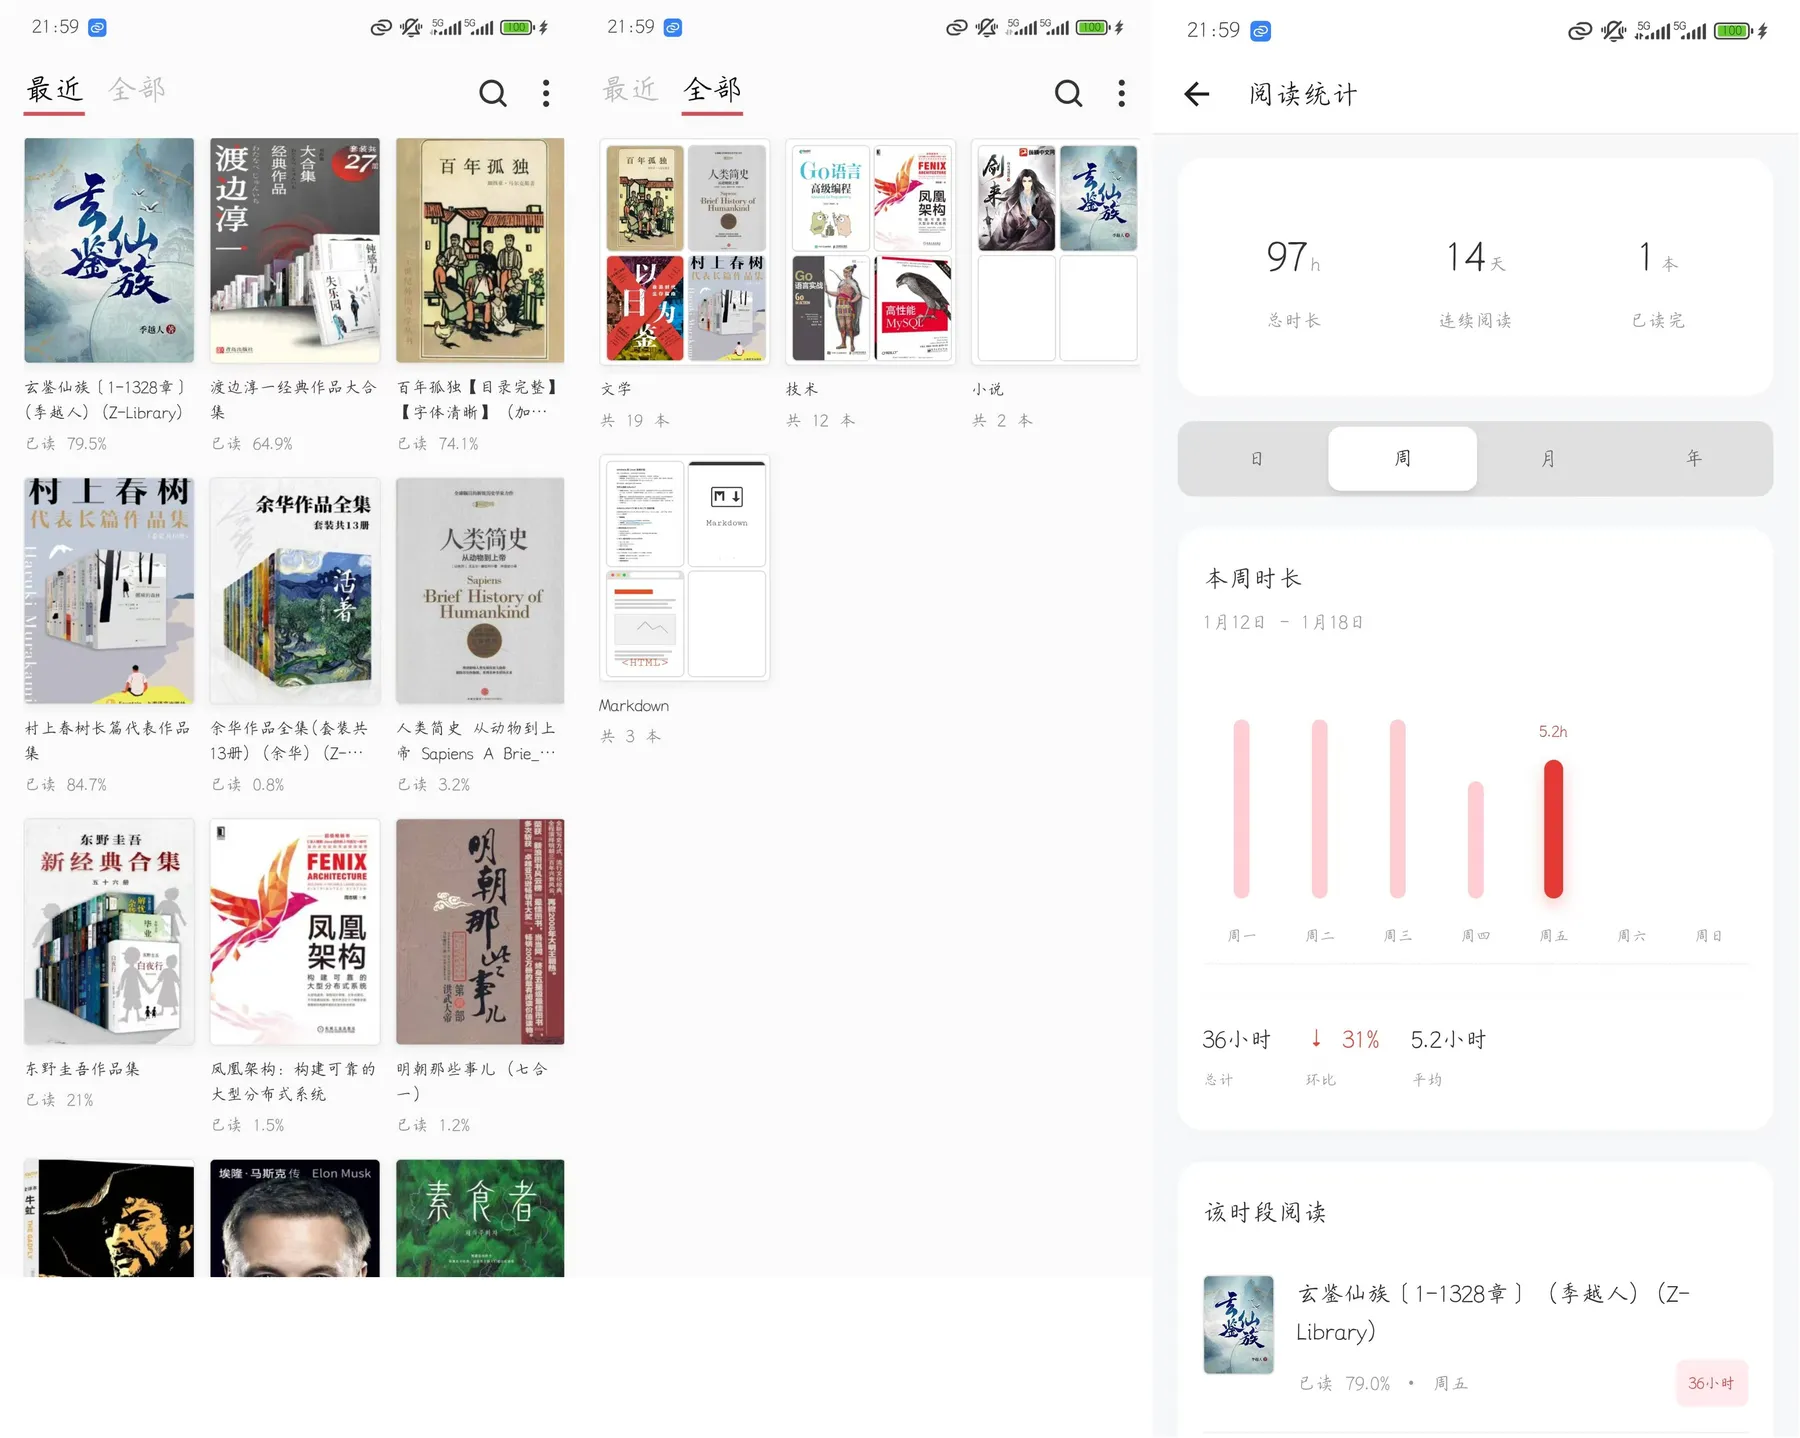Open the 玄鉴仙族 book cover in the recent list
1800x1438 pixels.
[x=109, y=250]
